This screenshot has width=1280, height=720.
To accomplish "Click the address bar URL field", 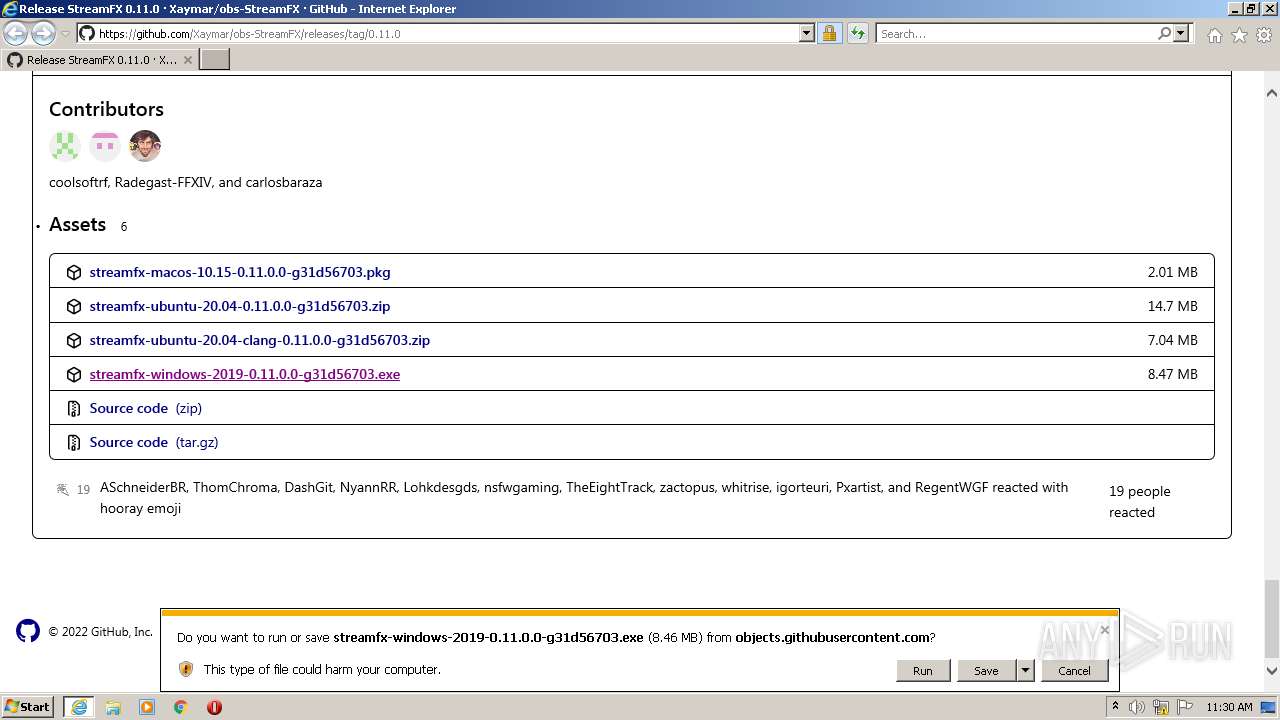I will [x=437, y=33].
